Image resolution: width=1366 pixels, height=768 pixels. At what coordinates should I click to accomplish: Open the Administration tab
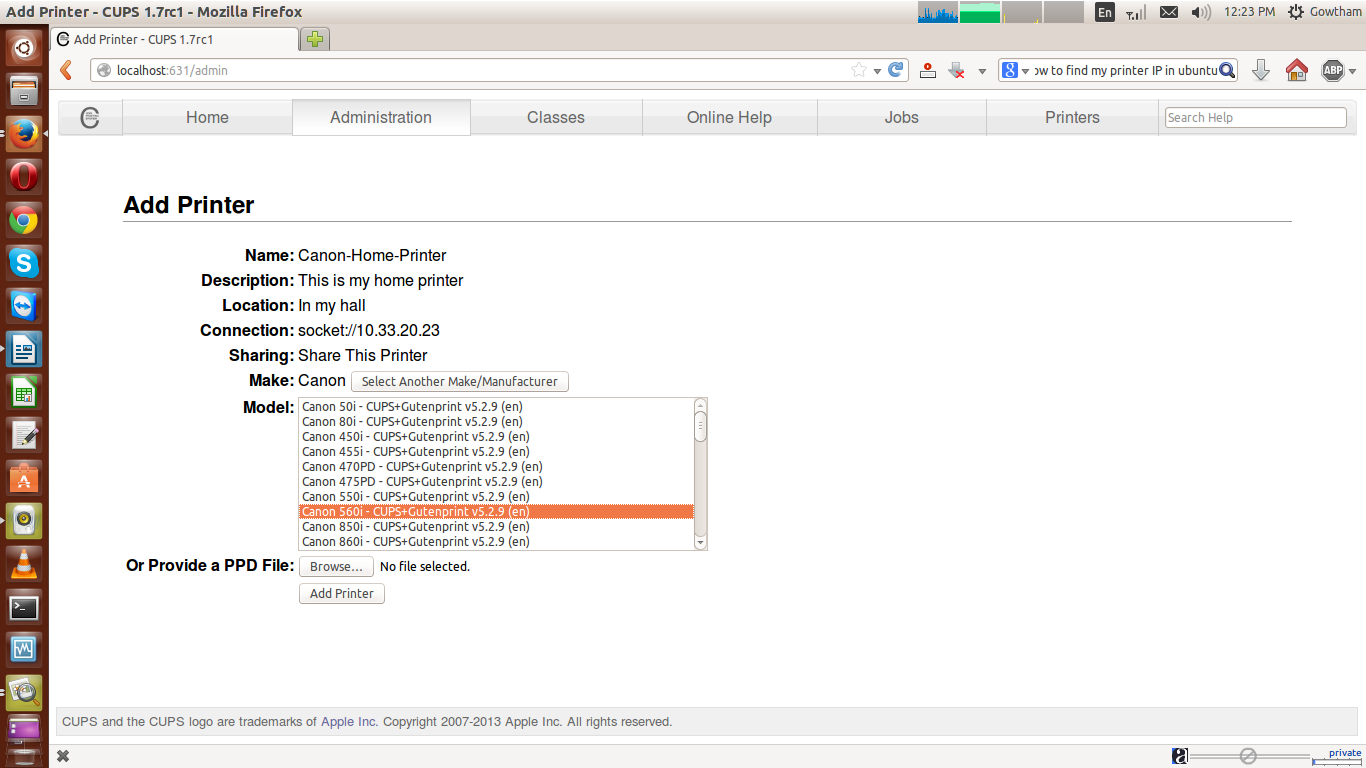[381, 117]
